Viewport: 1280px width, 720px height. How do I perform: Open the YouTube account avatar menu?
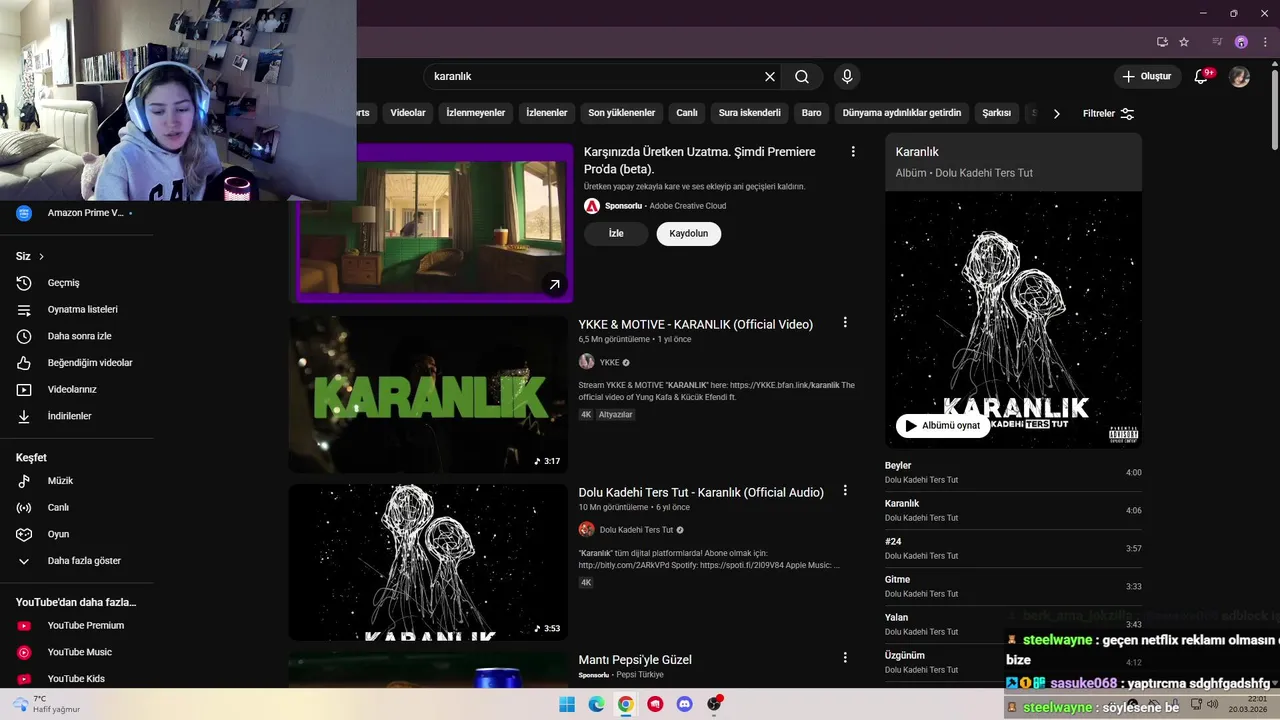click(x=1240, y=76)
